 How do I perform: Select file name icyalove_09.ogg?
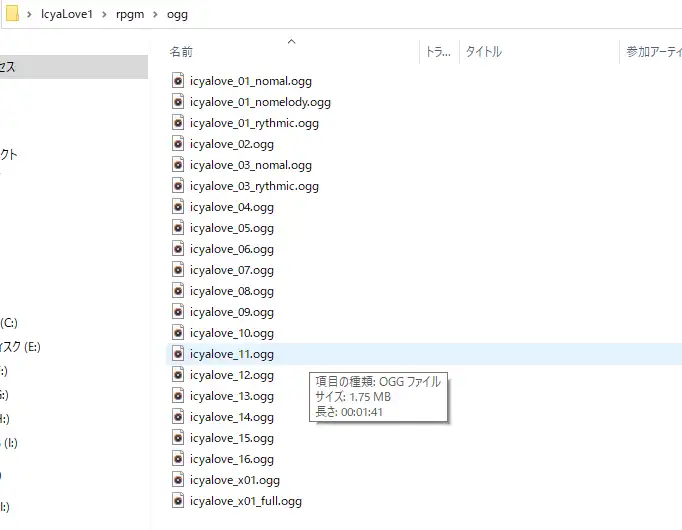click(231, 313)
